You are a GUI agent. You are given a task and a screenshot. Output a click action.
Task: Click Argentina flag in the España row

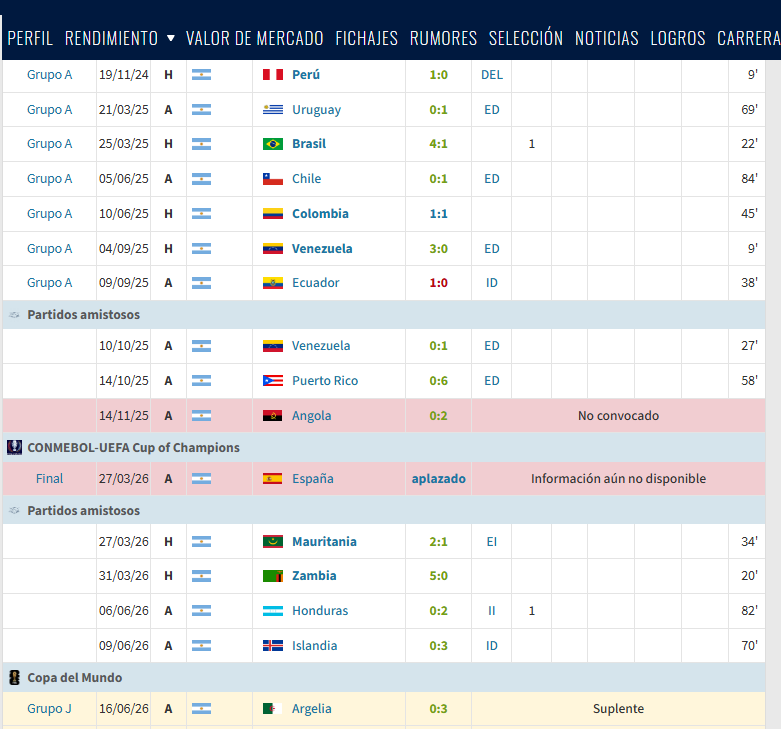point(201,479)
